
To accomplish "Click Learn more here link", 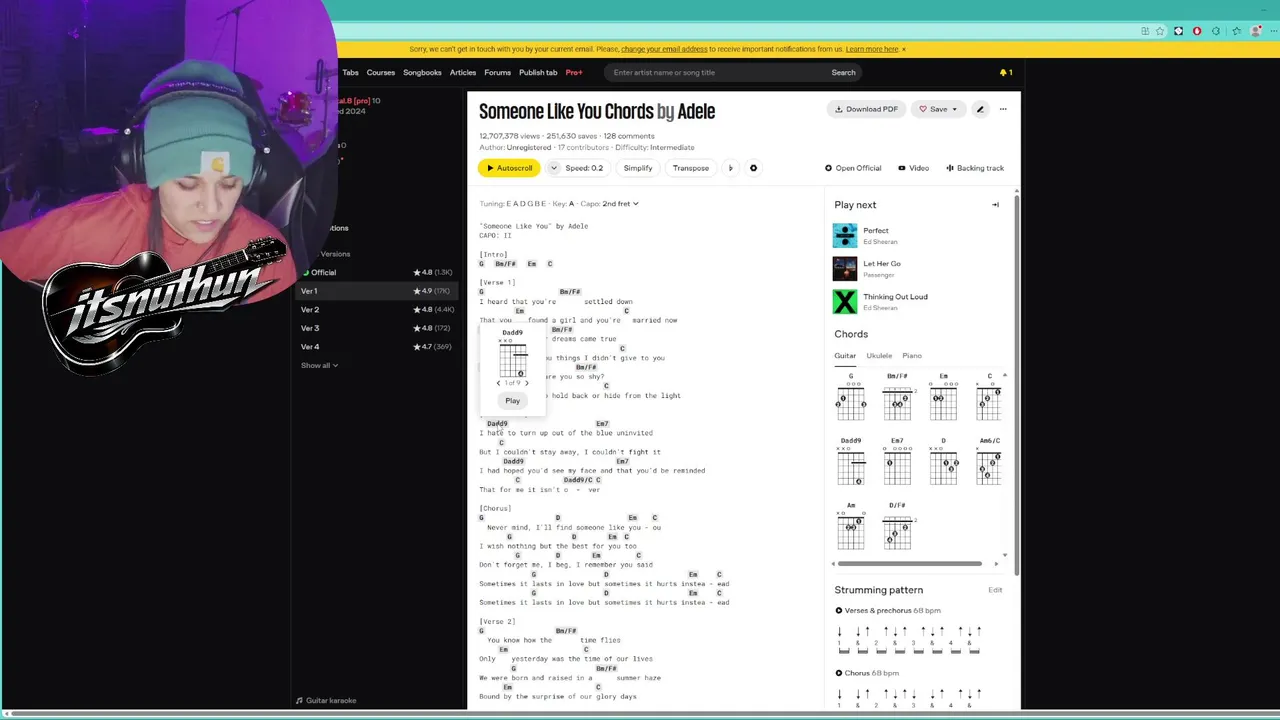I will click(872, 49).
